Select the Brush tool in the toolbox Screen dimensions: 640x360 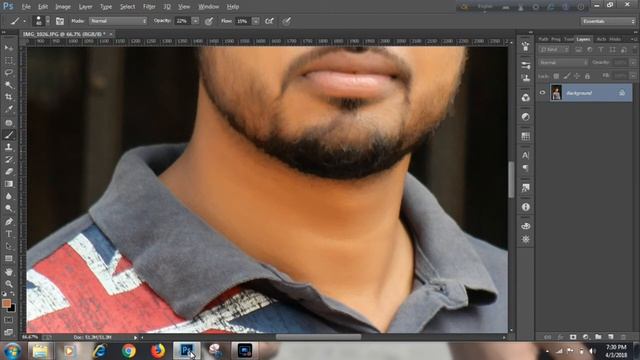pyautogui.click(x=9, y=135)
